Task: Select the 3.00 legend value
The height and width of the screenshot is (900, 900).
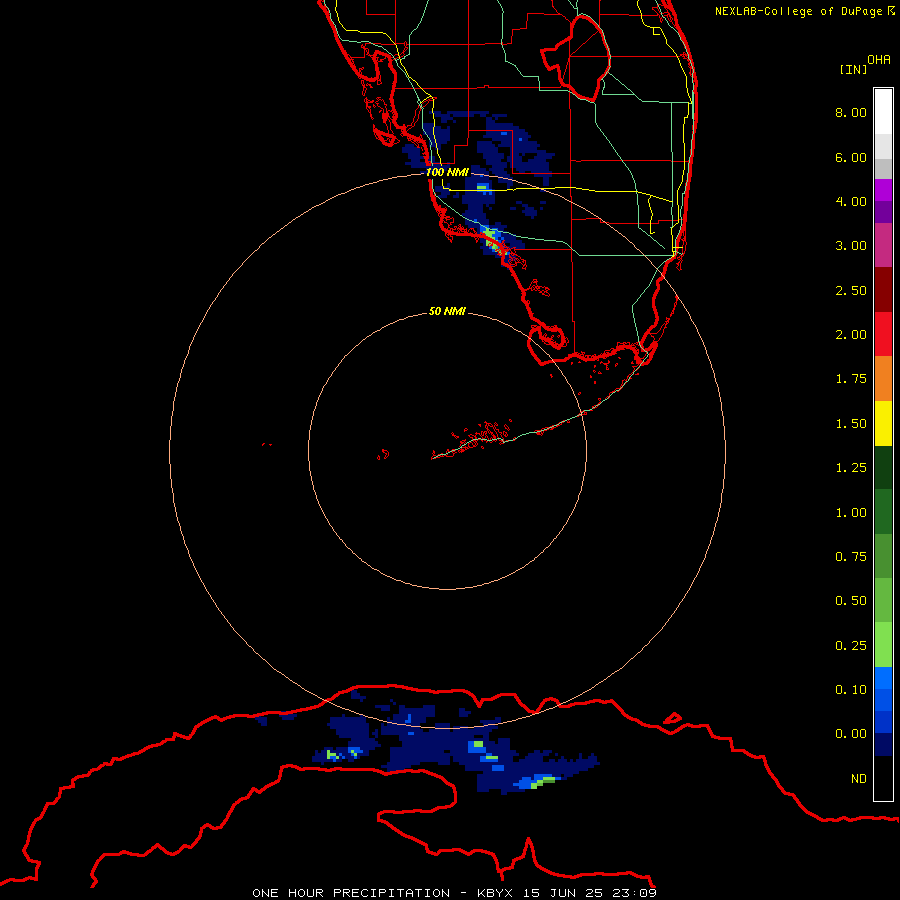Action: coord(851,246)
